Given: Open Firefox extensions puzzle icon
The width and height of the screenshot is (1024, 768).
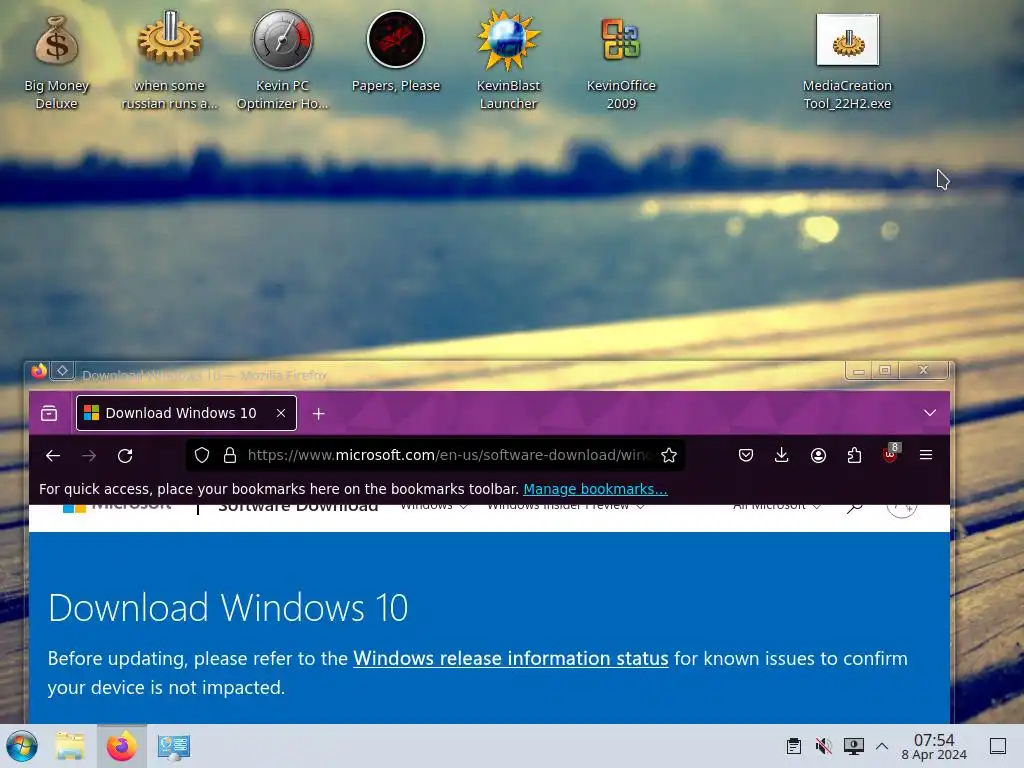Looking at the screenshot, I should click(854, 455).
